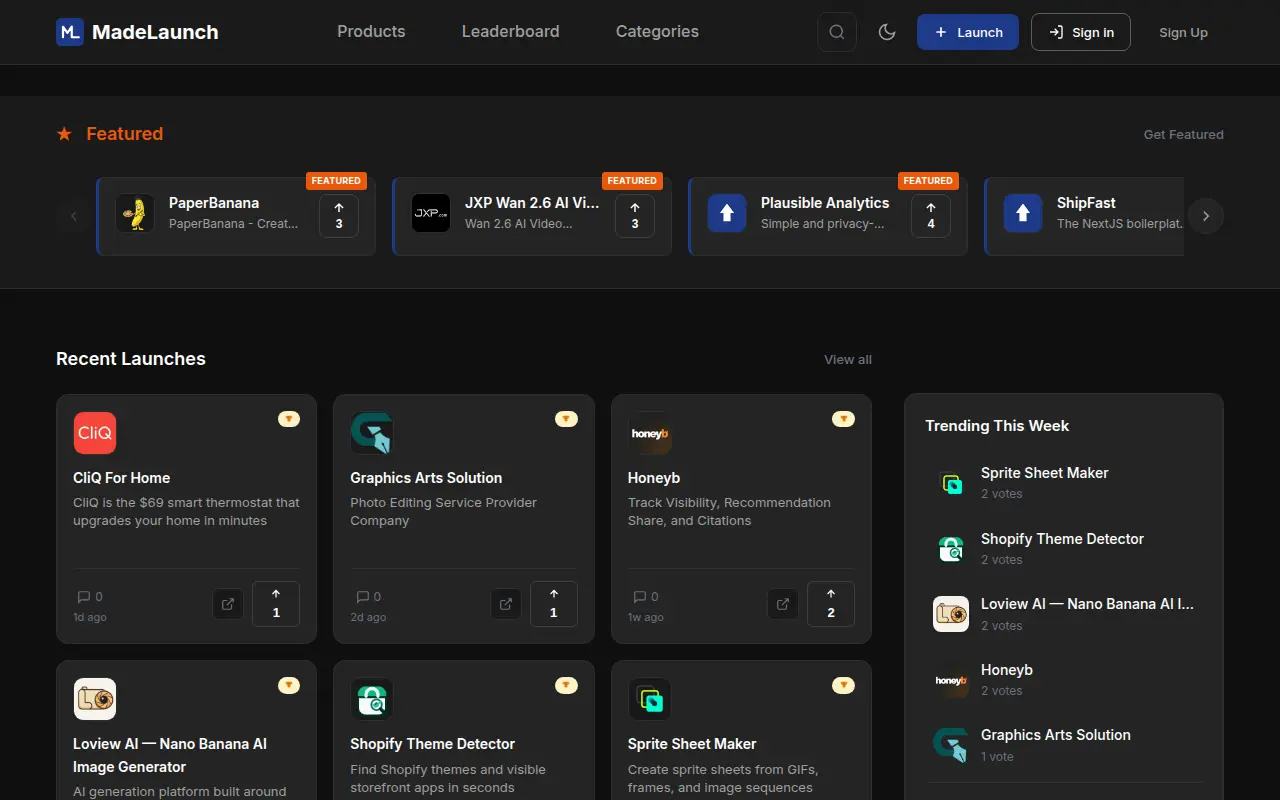Open the ShipFast featured title

pos(1086,203)
